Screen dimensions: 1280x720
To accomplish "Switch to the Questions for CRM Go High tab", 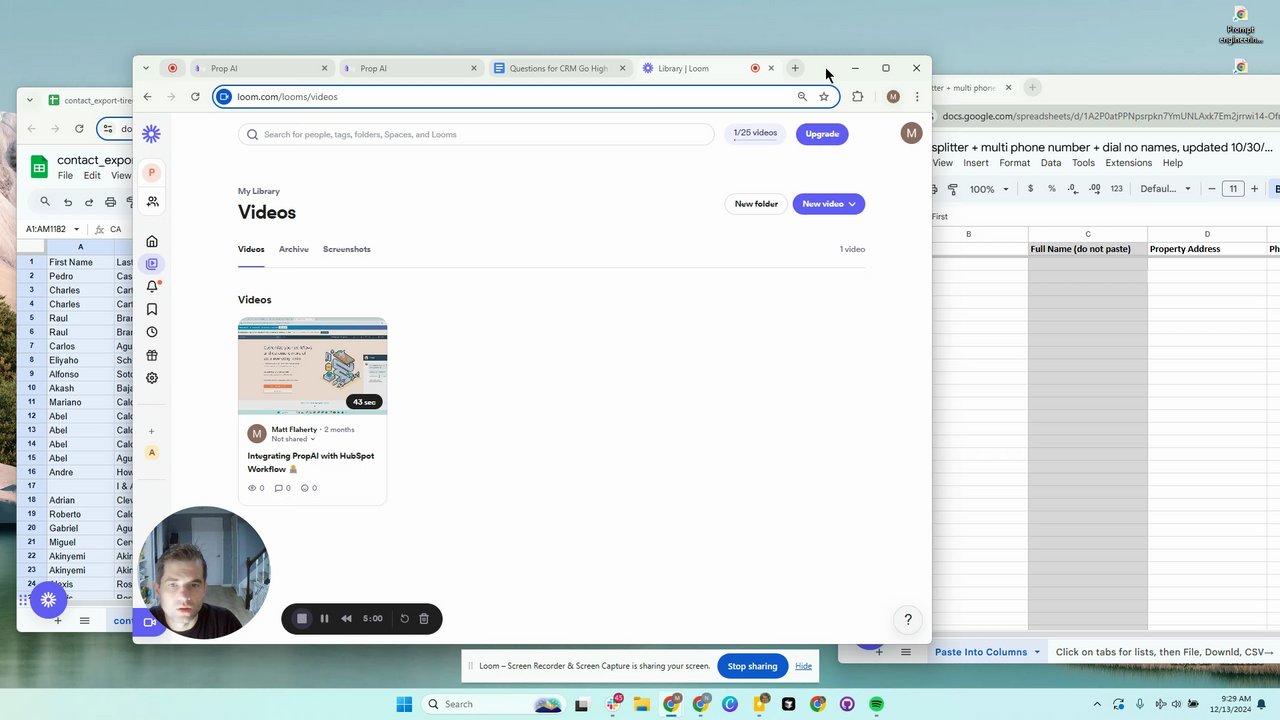I will pyautogui.click(x=559, y=68).
